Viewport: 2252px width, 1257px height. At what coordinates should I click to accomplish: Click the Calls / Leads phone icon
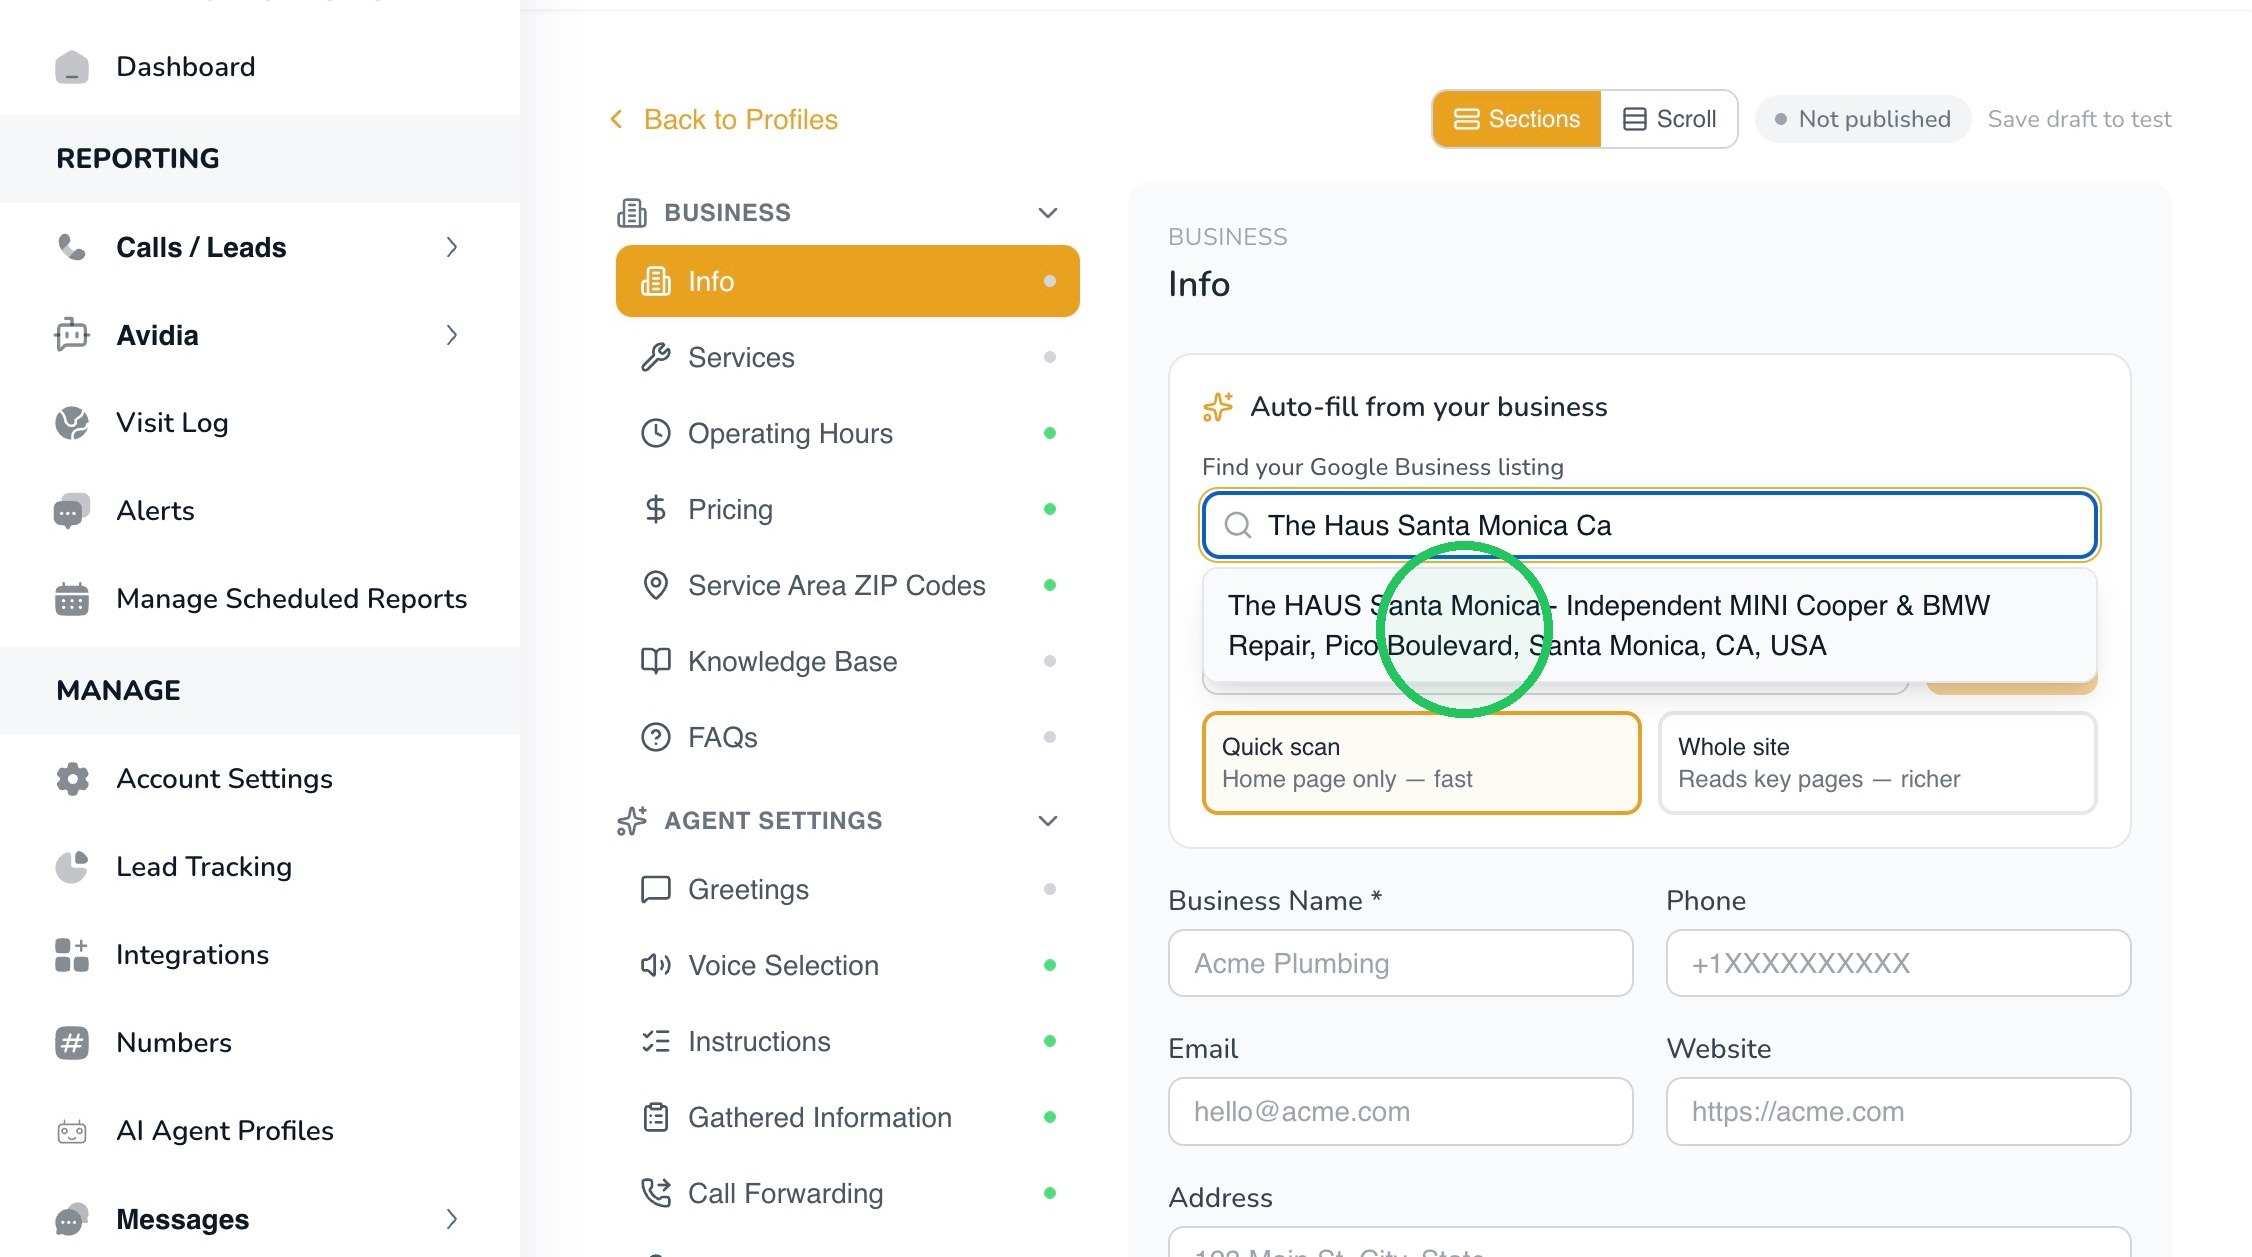point(72,247)
